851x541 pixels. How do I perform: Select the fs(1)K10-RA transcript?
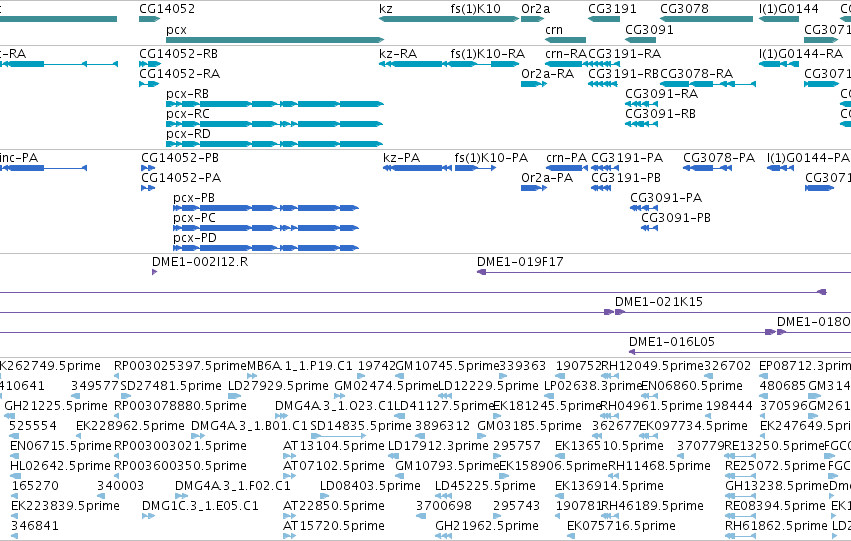484,64
